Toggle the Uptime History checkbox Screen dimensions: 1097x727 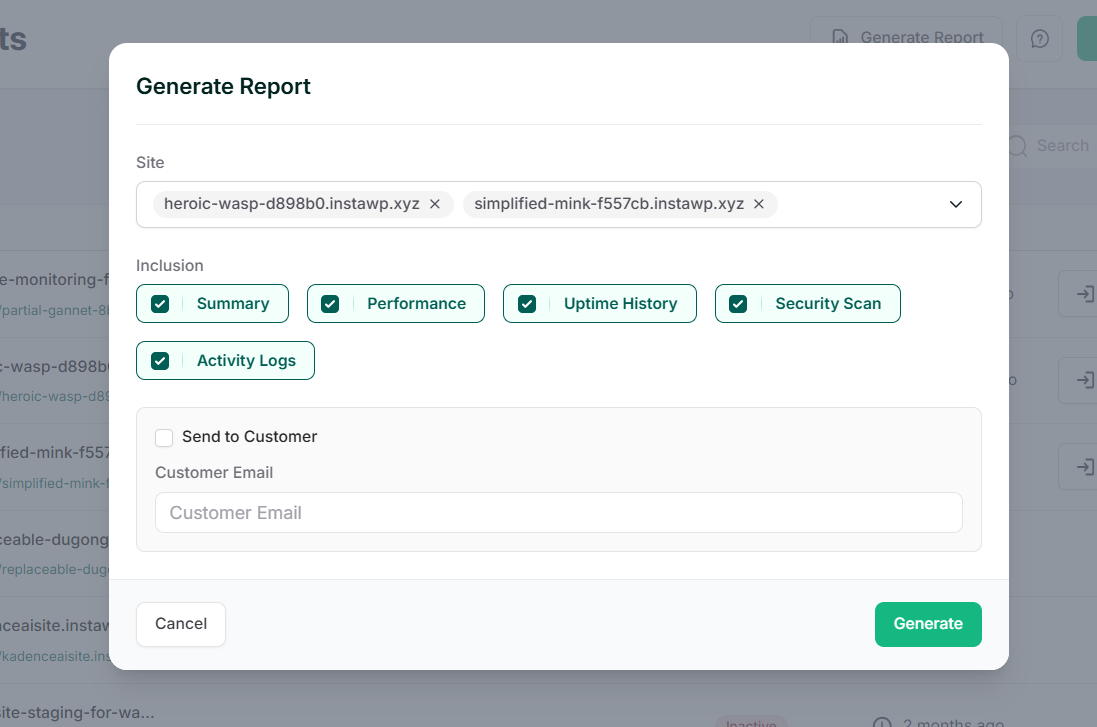point(527,304)
